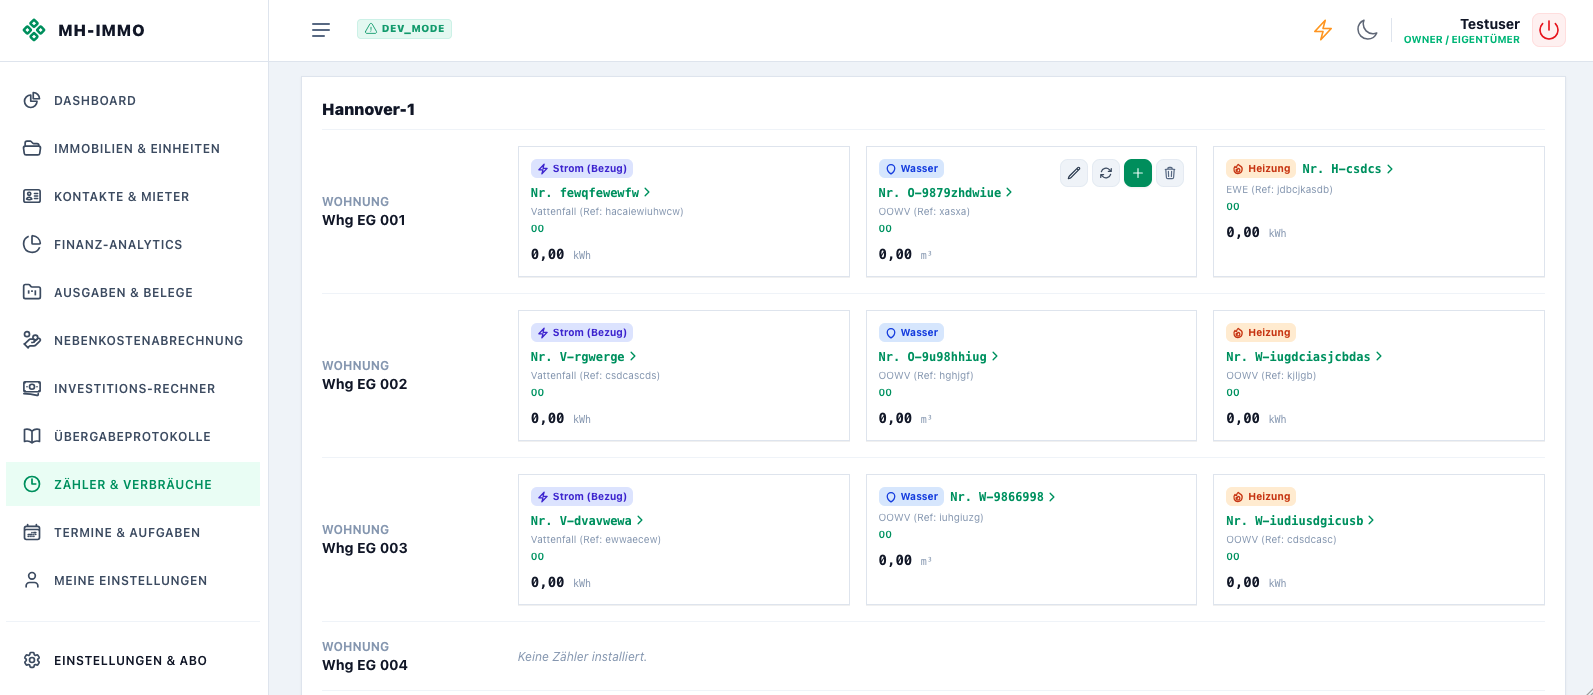Delete meter O-9879zhdwiue with trash icon
1593x695 pixels.
pyautogui.click(x=1170, y=173)
